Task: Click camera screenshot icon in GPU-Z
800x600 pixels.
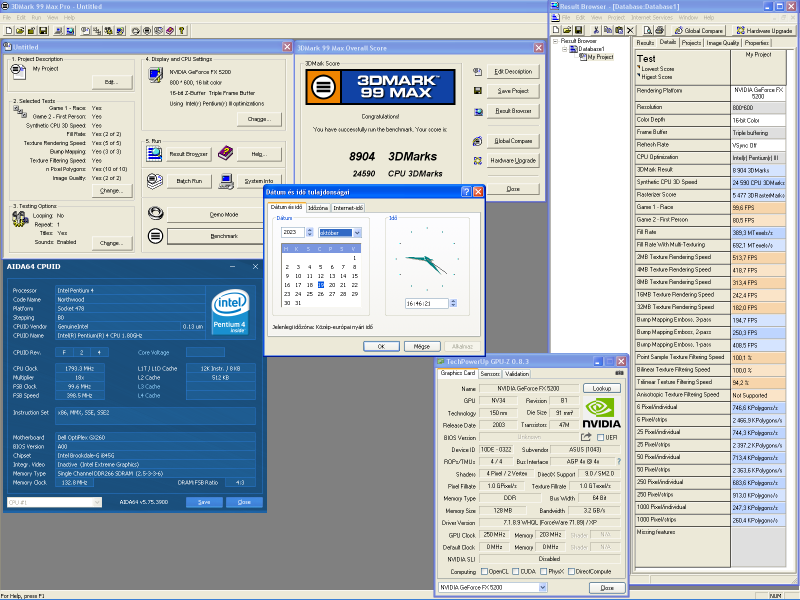Action: coord(619,373)
